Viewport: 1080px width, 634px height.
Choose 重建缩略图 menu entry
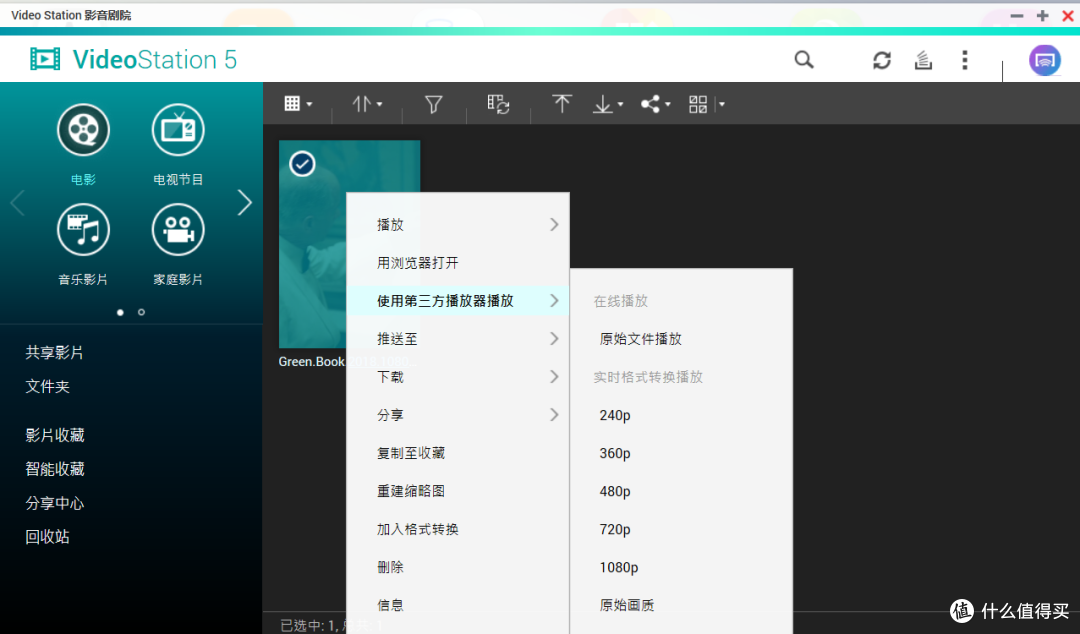point(458,491)
